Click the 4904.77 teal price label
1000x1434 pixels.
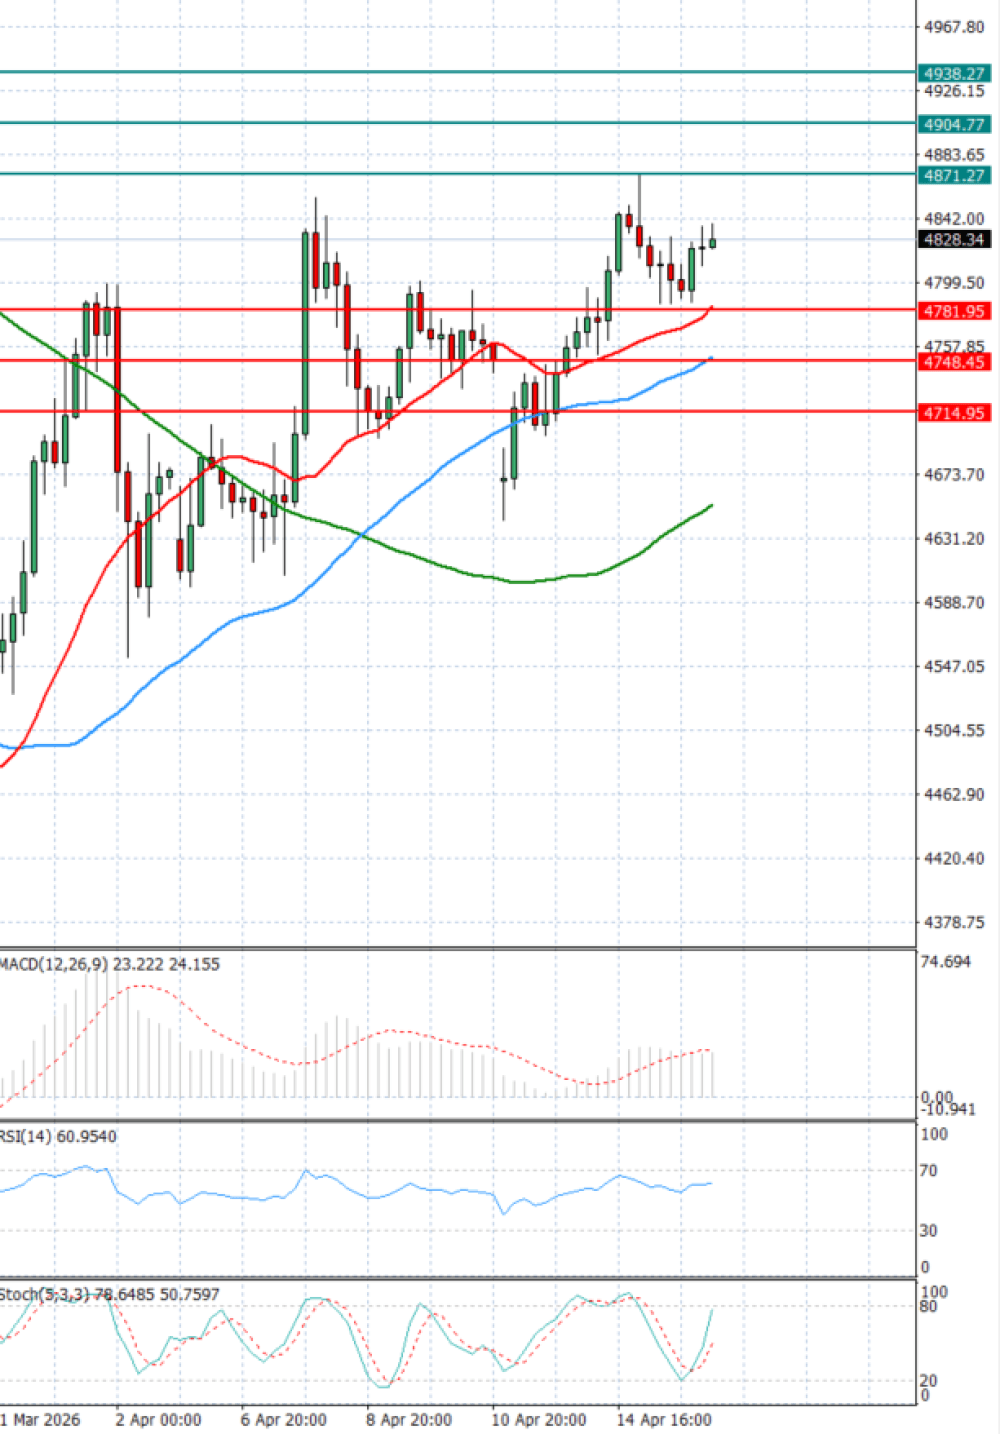pos(954,124)
